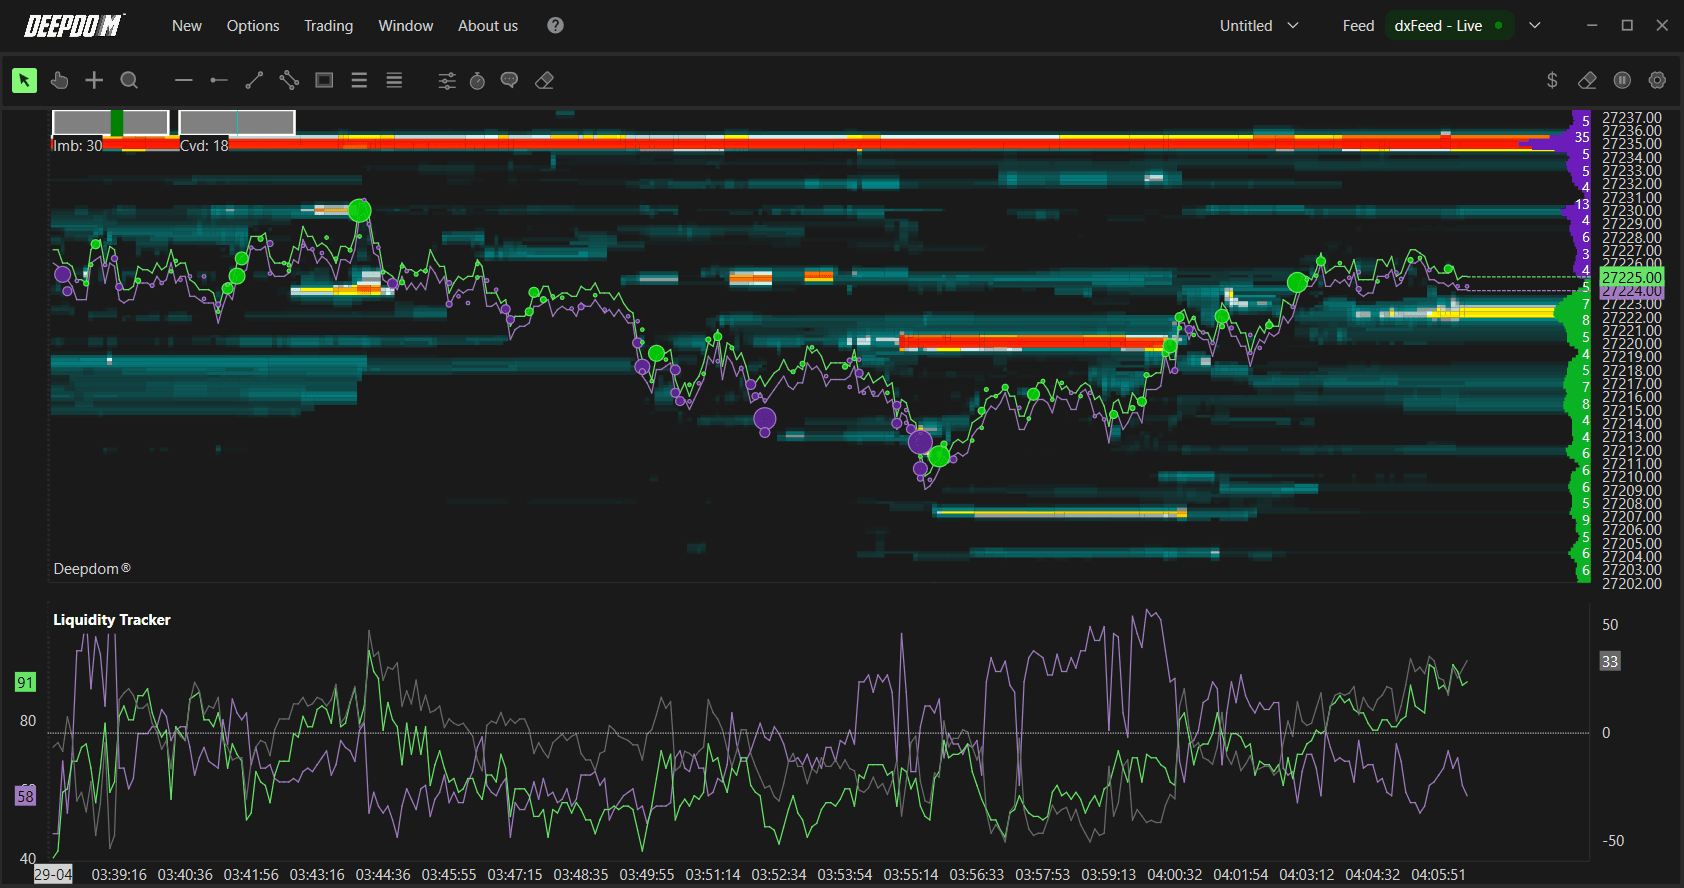Select the arrow pointer tool

click(x=24, y=80)
